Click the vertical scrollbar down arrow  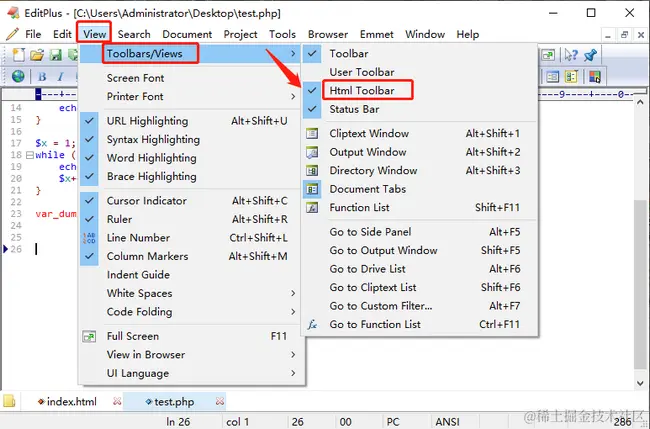640,383
